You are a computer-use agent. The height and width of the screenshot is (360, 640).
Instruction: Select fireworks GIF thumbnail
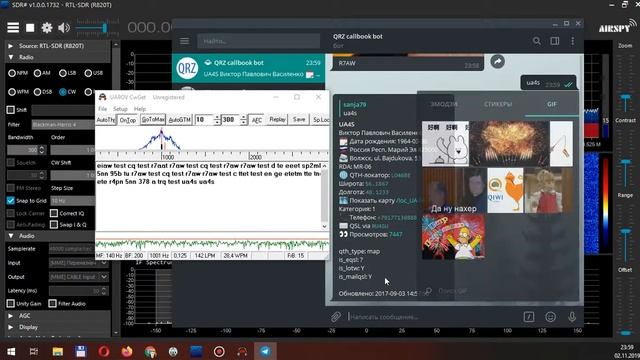click(509, 143)
